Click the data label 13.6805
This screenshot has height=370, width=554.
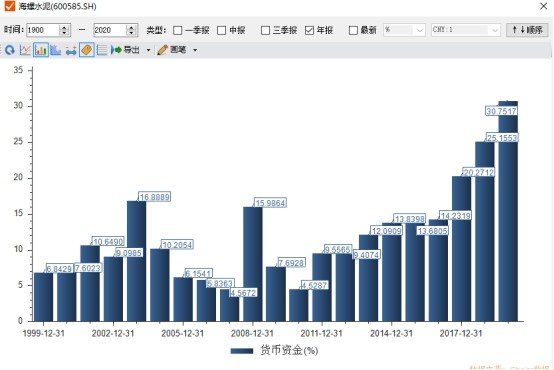click(432, 231)
